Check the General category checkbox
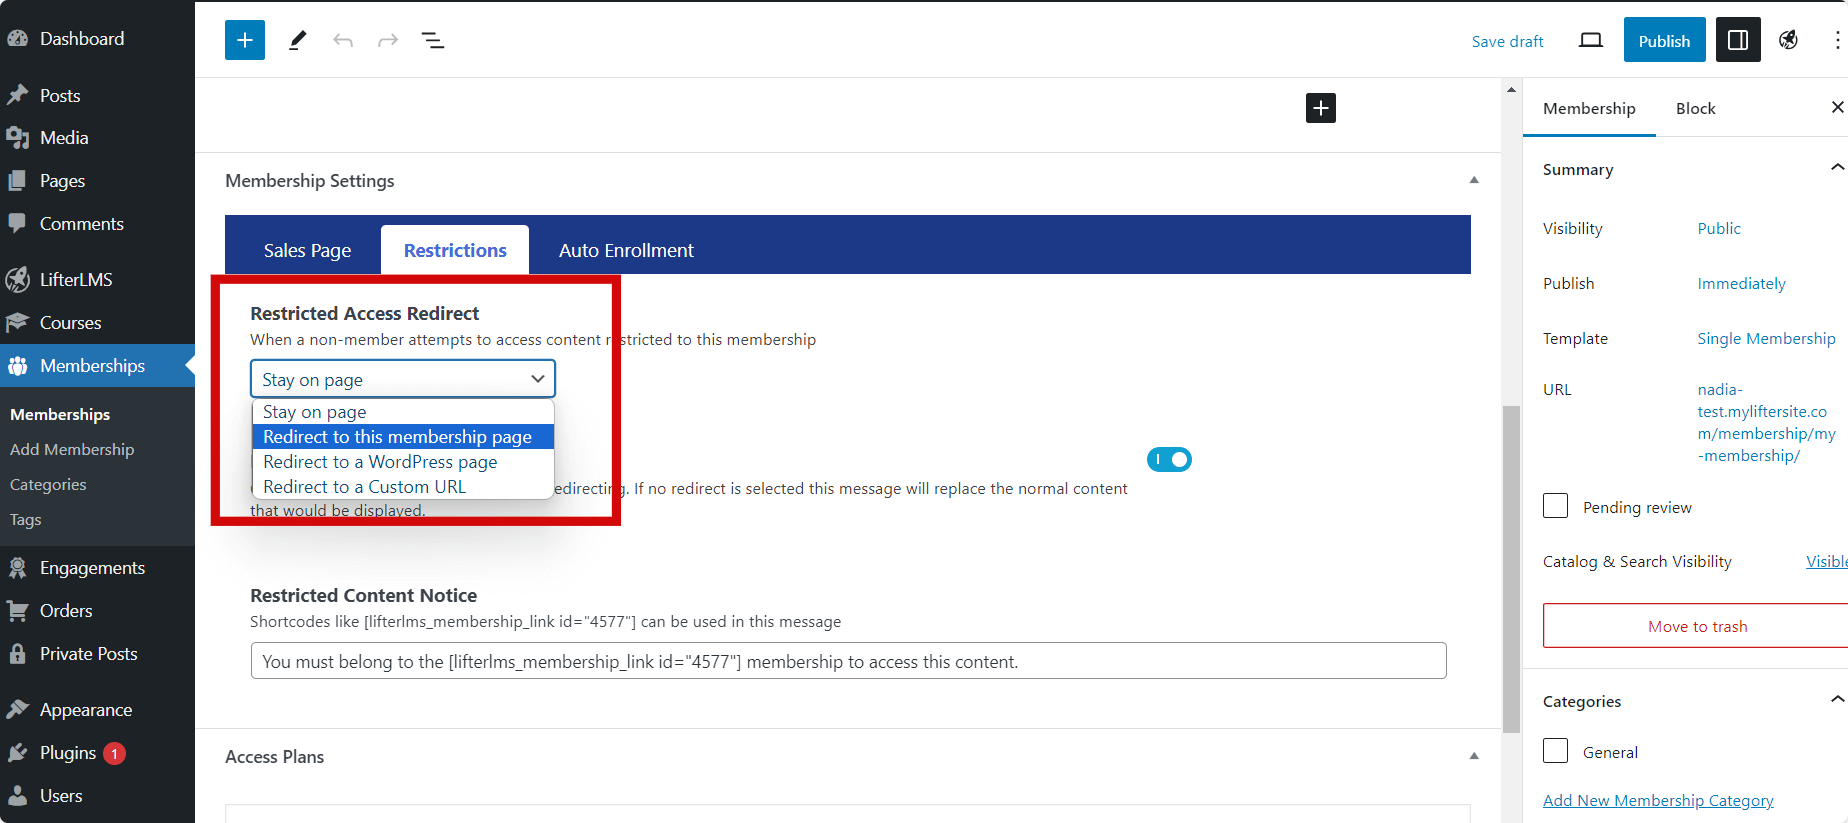 (x=1555, y=751)
